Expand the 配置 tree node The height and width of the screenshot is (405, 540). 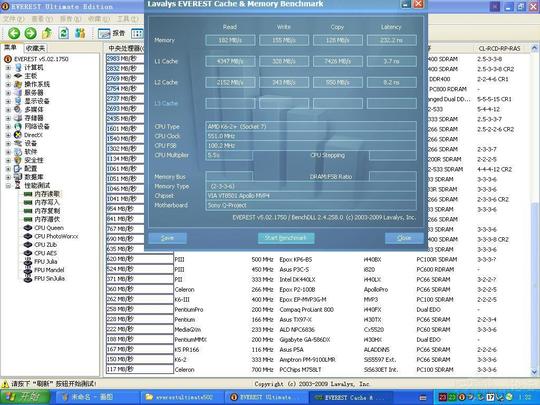tap(8, 169)
